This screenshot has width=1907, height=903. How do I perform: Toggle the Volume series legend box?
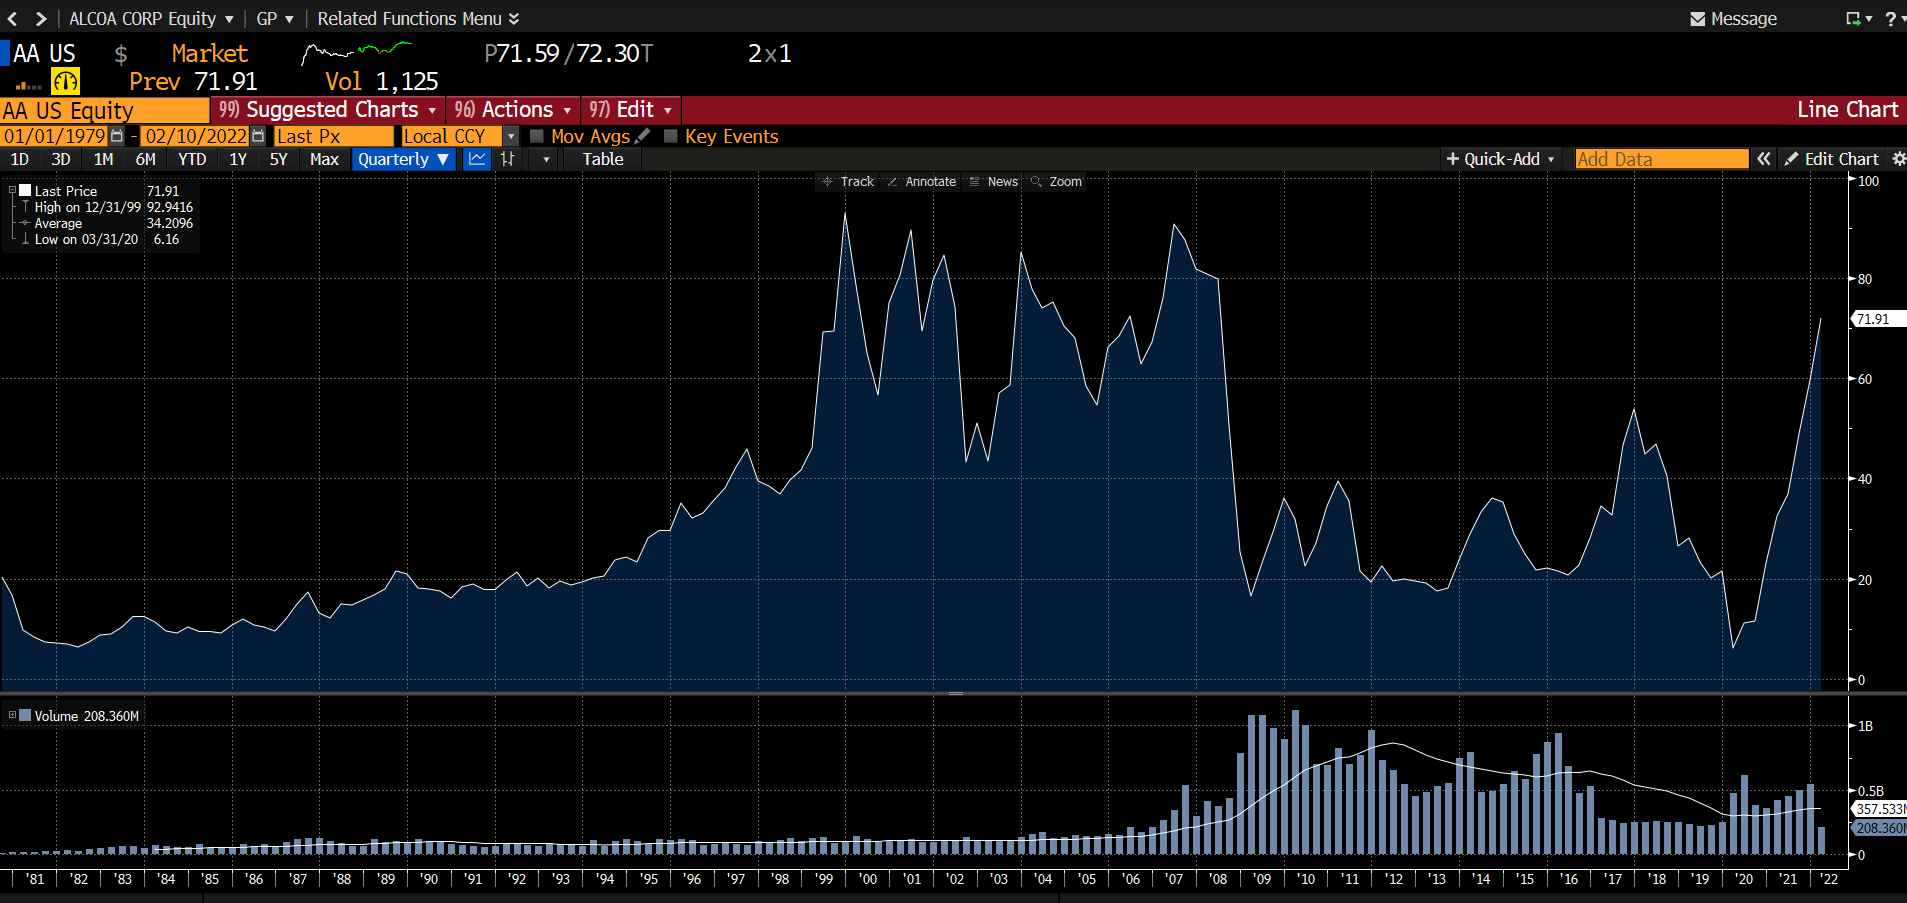point(25,716)
